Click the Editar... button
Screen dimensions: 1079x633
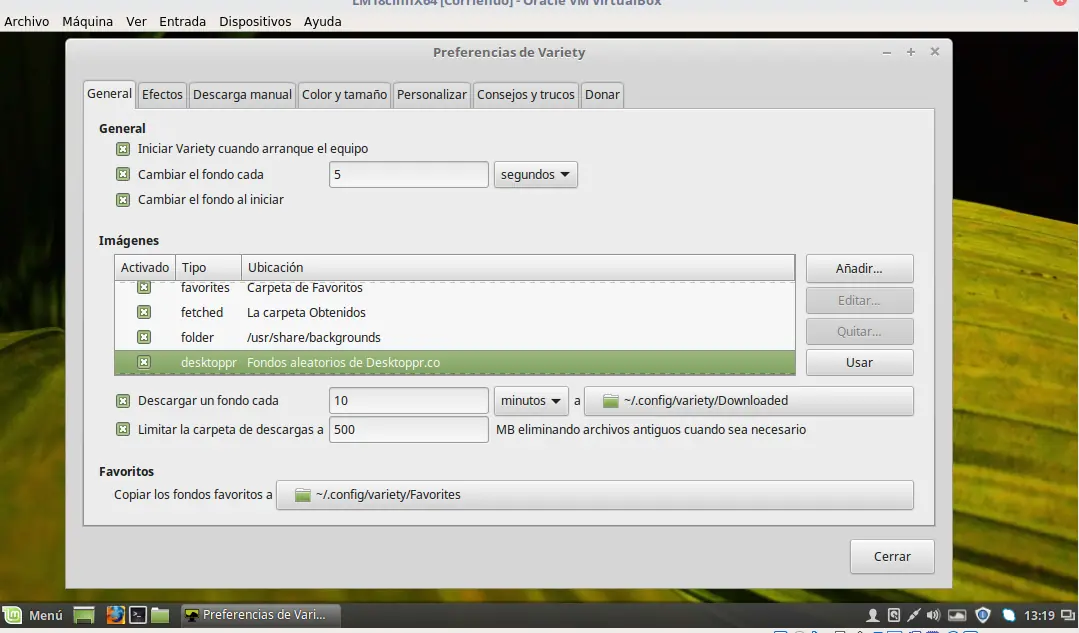coord(859,301)
